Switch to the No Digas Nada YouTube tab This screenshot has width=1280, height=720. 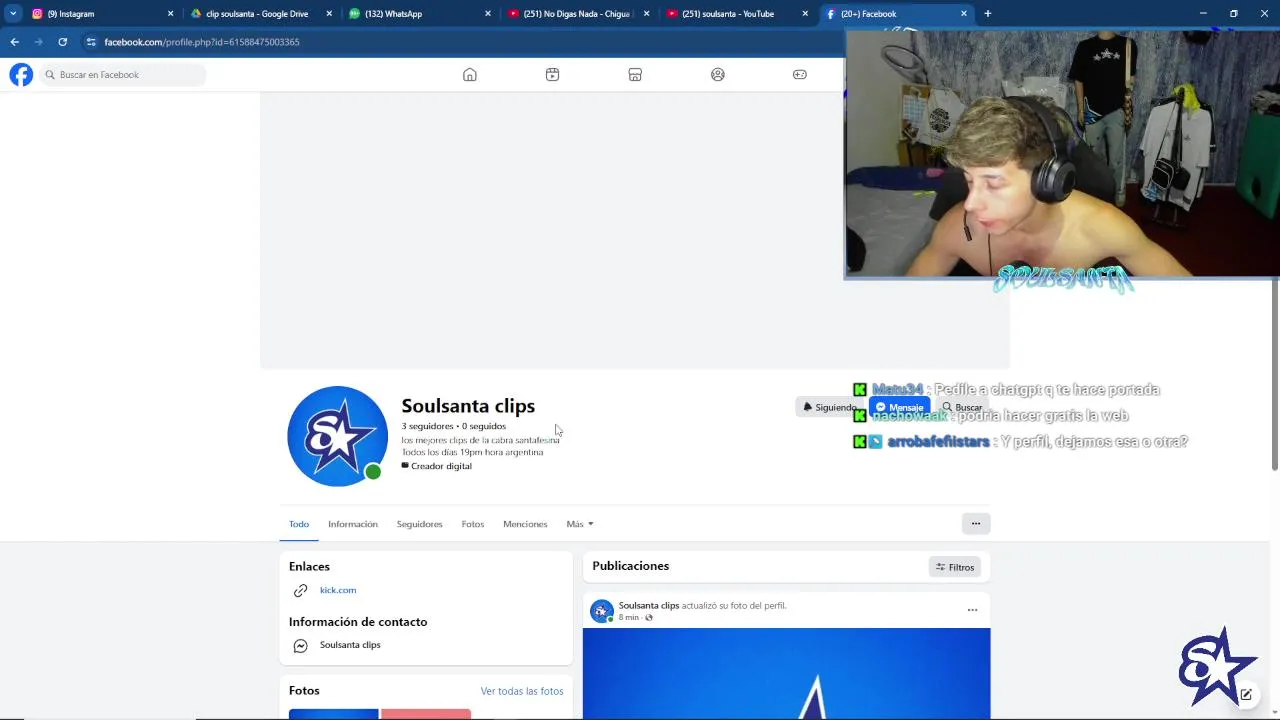[578, 14]
